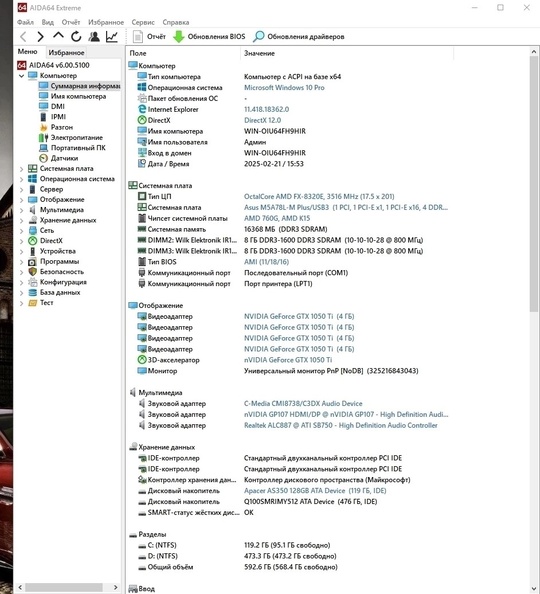Go up one level with the up arrow
This screenshot has height=594, width=540.
58,36
